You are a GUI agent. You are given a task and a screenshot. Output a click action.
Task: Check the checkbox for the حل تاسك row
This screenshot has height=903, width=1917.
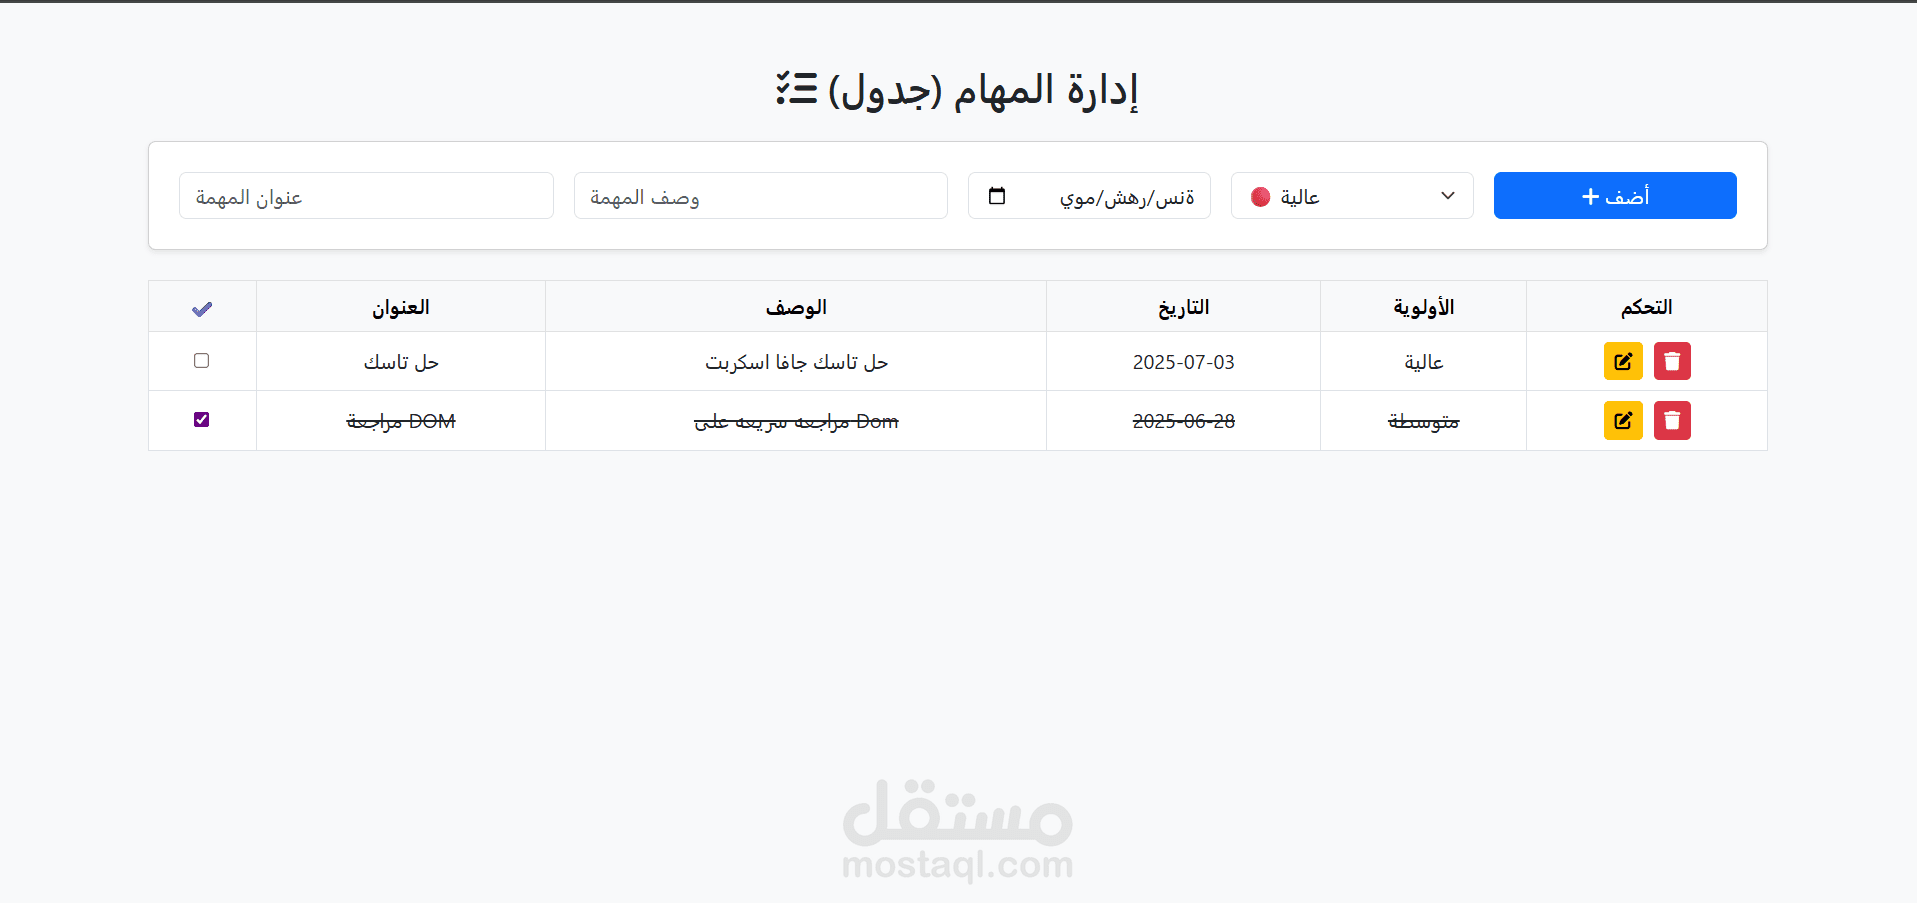click(201, 360)
